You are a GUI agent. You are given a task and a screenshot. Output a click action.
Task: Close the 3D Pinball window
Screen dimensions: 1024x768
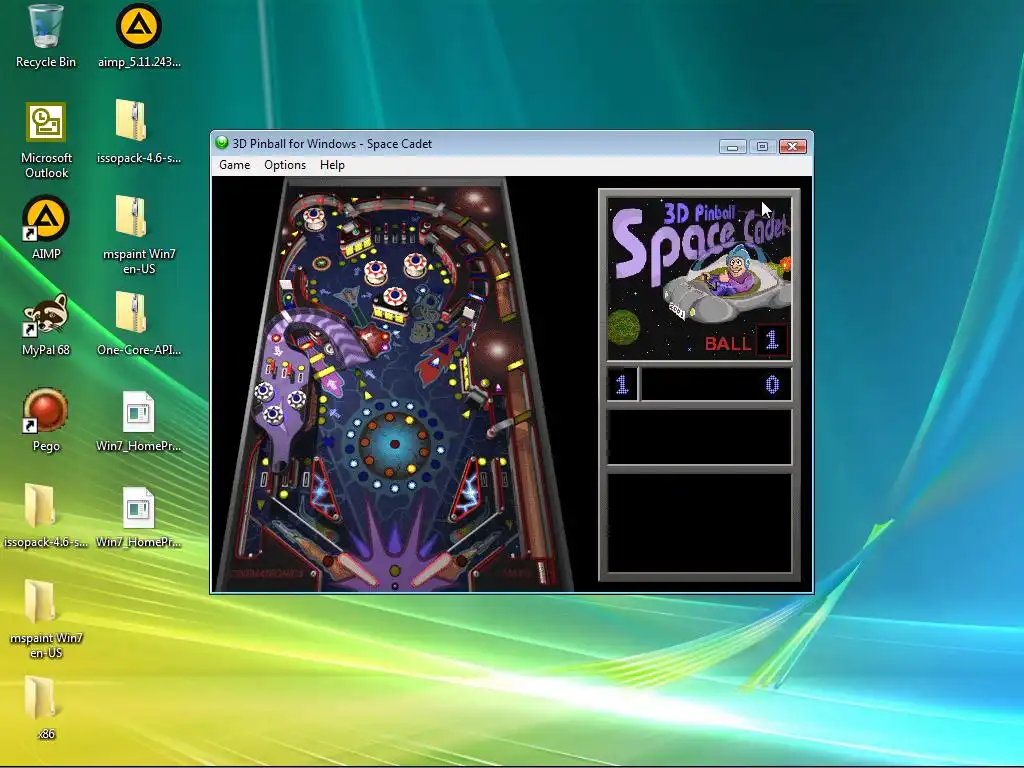point(792,146)
